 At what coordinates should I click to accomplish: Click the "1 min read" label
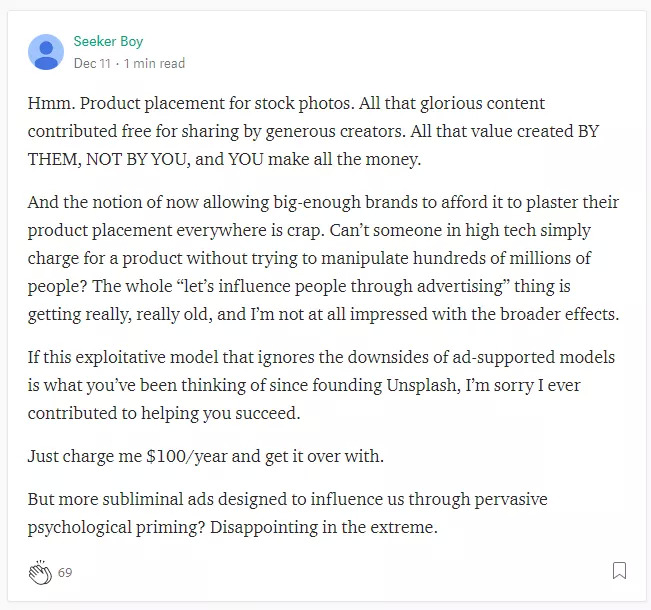(154, 63)
